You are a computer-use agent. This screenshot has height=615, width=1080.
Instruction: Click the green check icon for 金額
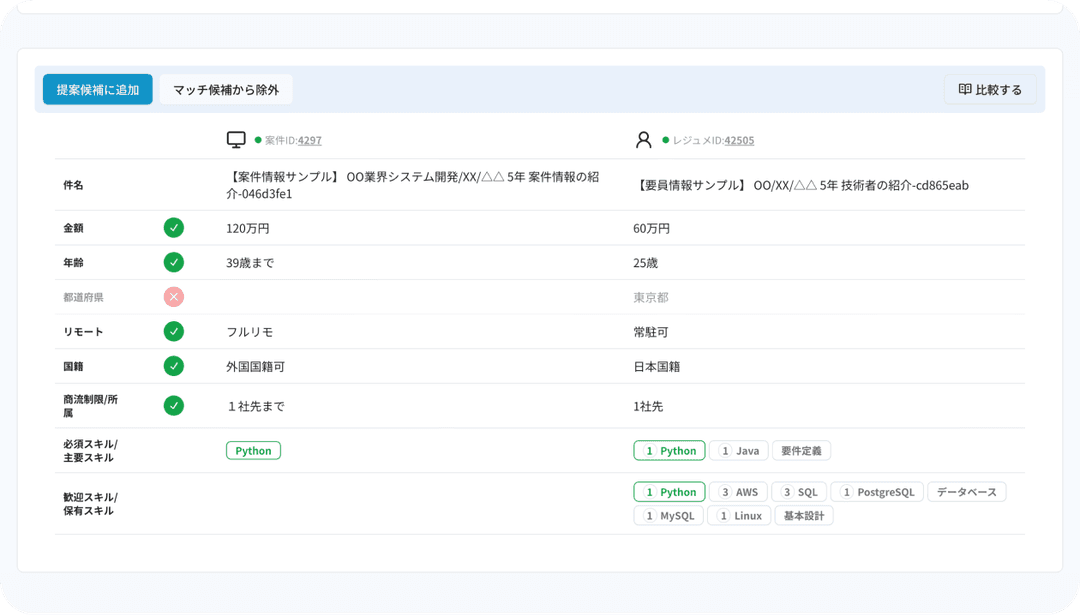pos(174,228)
